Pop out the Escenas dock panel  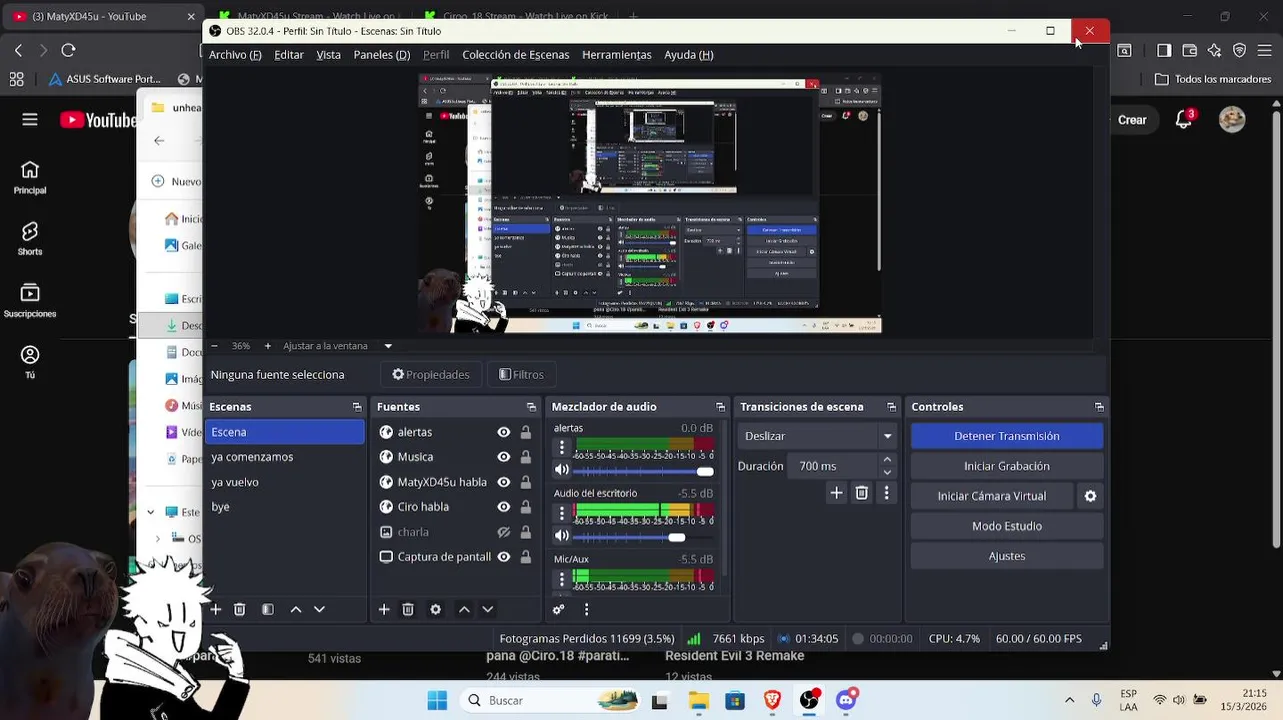click(x=357, y=407)
